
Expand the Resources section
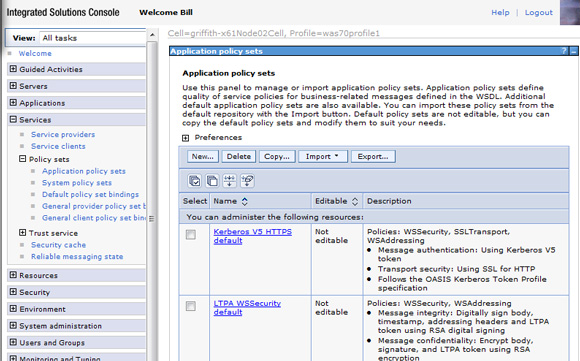pyautogui.click(x=13, y=275)
